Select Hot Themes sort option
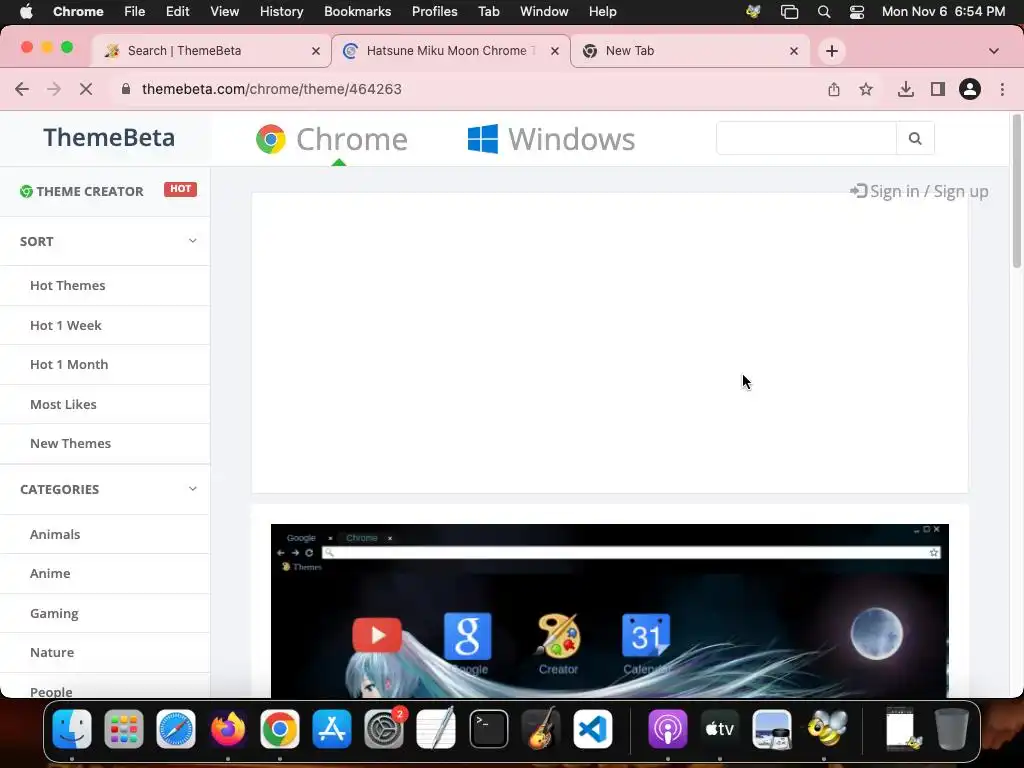 [68, 285]
